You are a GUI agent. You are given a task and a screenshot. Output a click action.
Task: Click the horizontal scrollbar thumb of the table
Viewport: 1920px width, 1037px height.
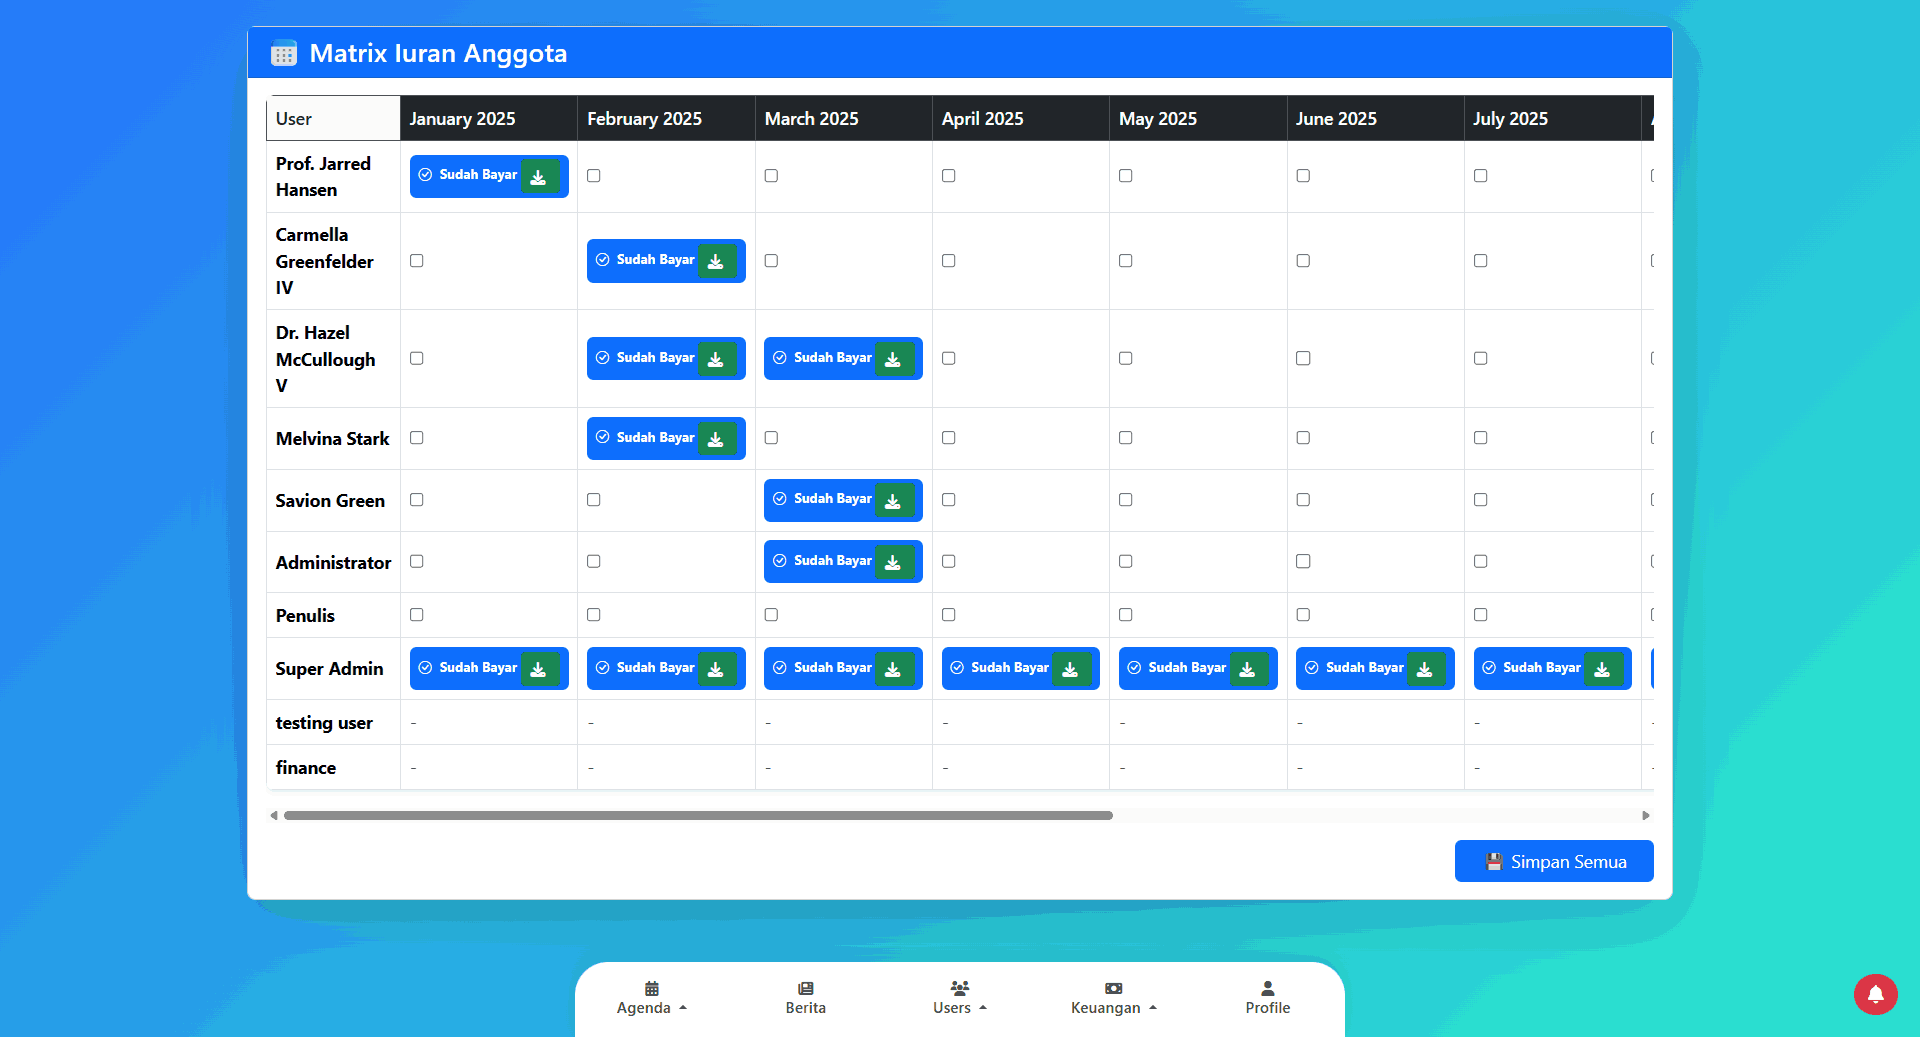[698, 816]
